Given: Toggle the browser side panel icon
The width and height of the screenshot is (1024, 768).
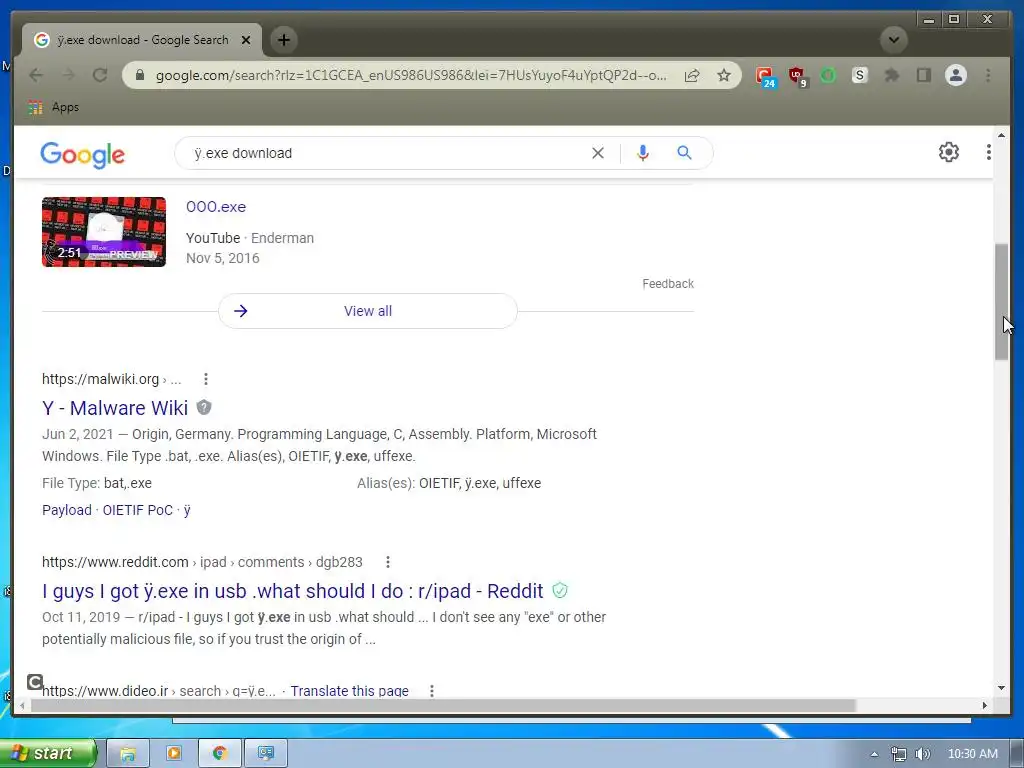Looking at the screenshot, I should pos(923,75).
